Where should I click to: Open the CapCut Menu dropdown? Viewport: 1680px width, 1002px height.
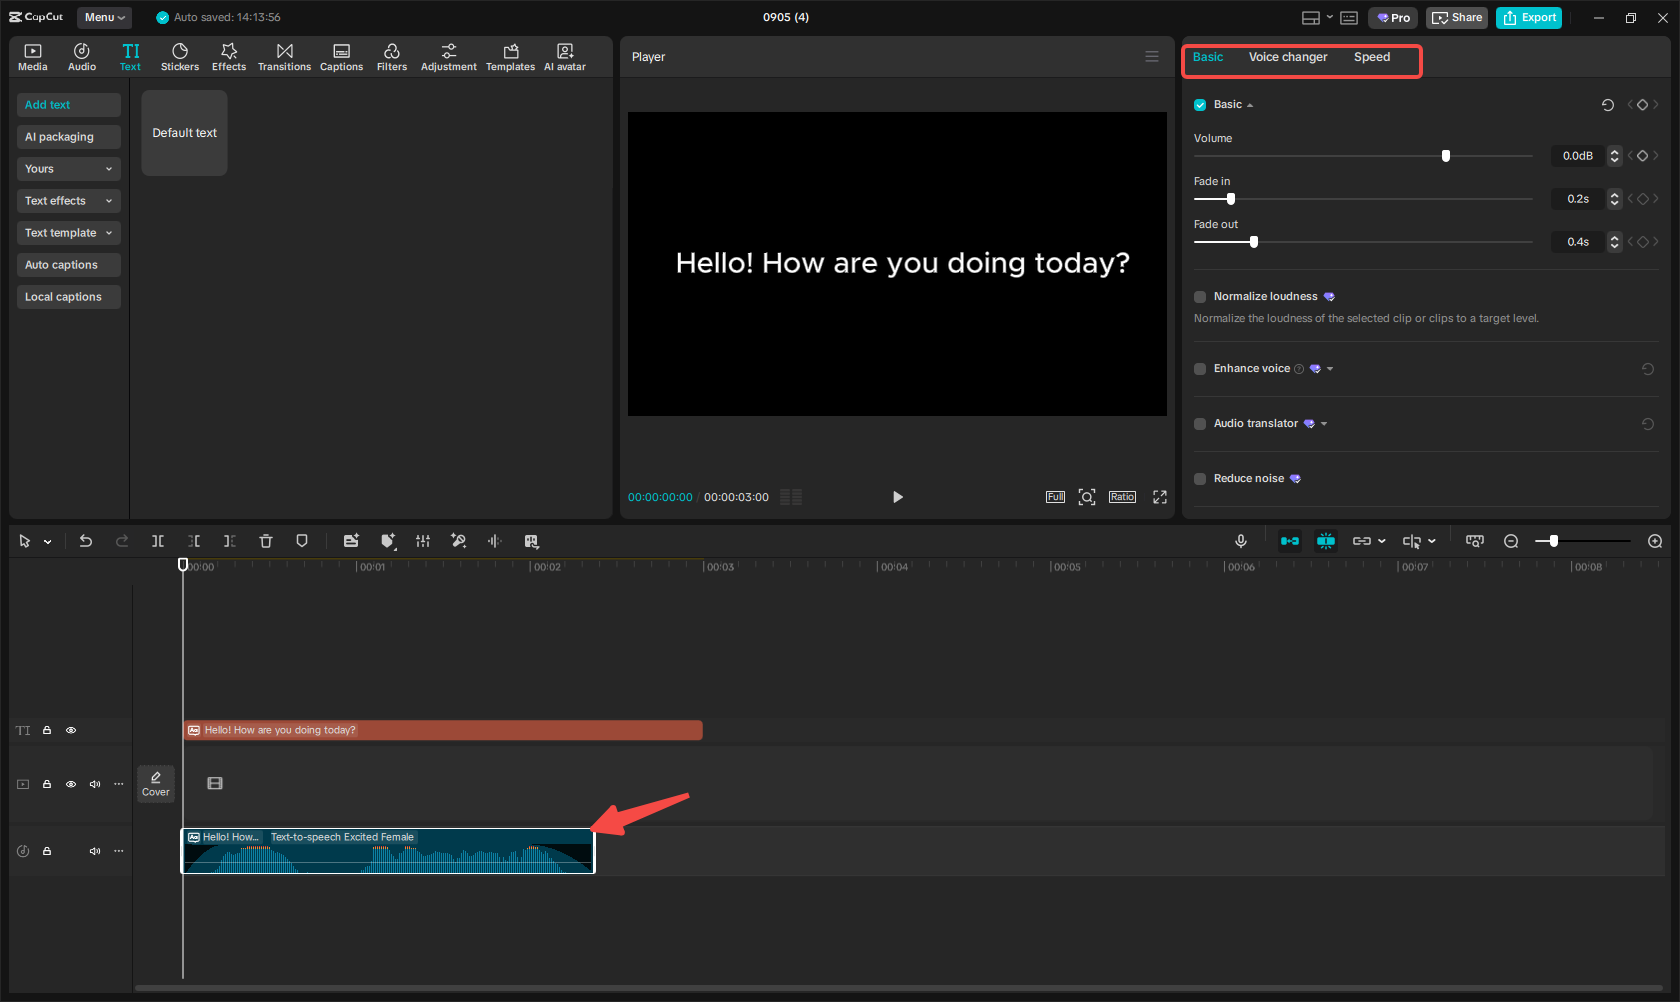click(104, 17)
